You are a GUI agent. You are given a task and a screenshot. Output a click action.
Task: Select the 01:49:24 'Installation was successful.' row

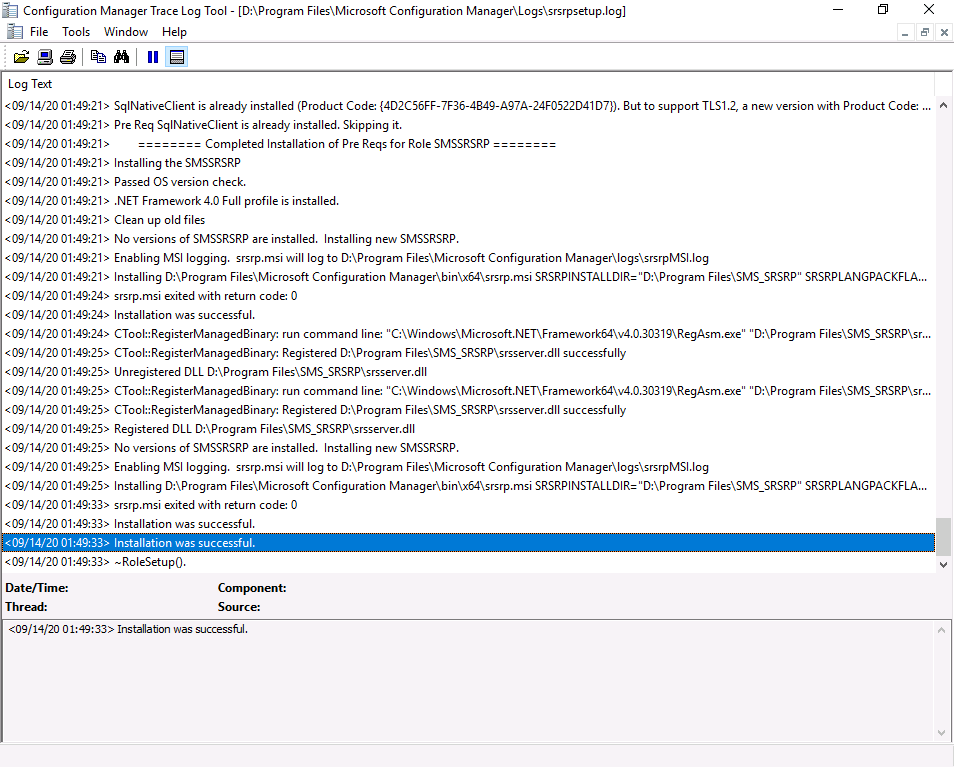pyautogui.click(x=468, y=315)
